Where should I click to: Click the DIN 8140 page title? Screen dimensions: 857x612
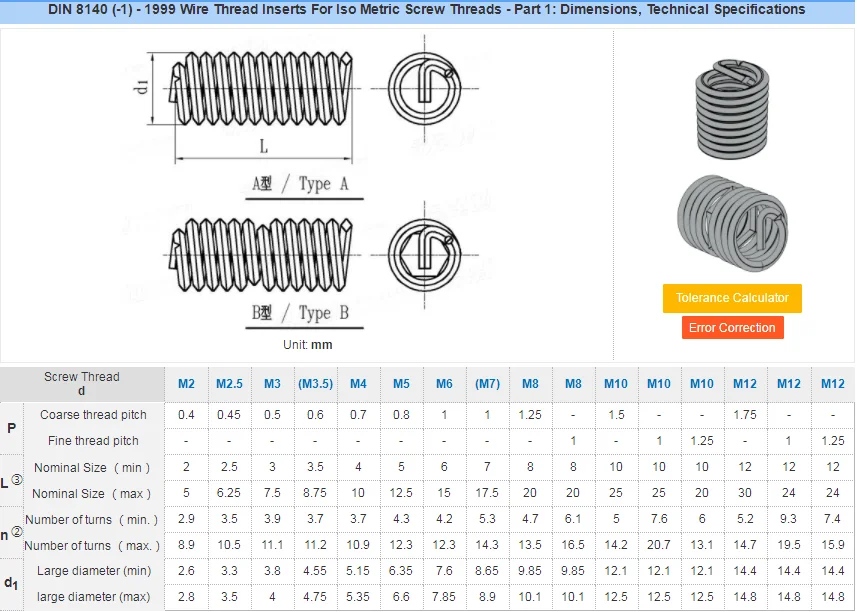pos(427,10)
